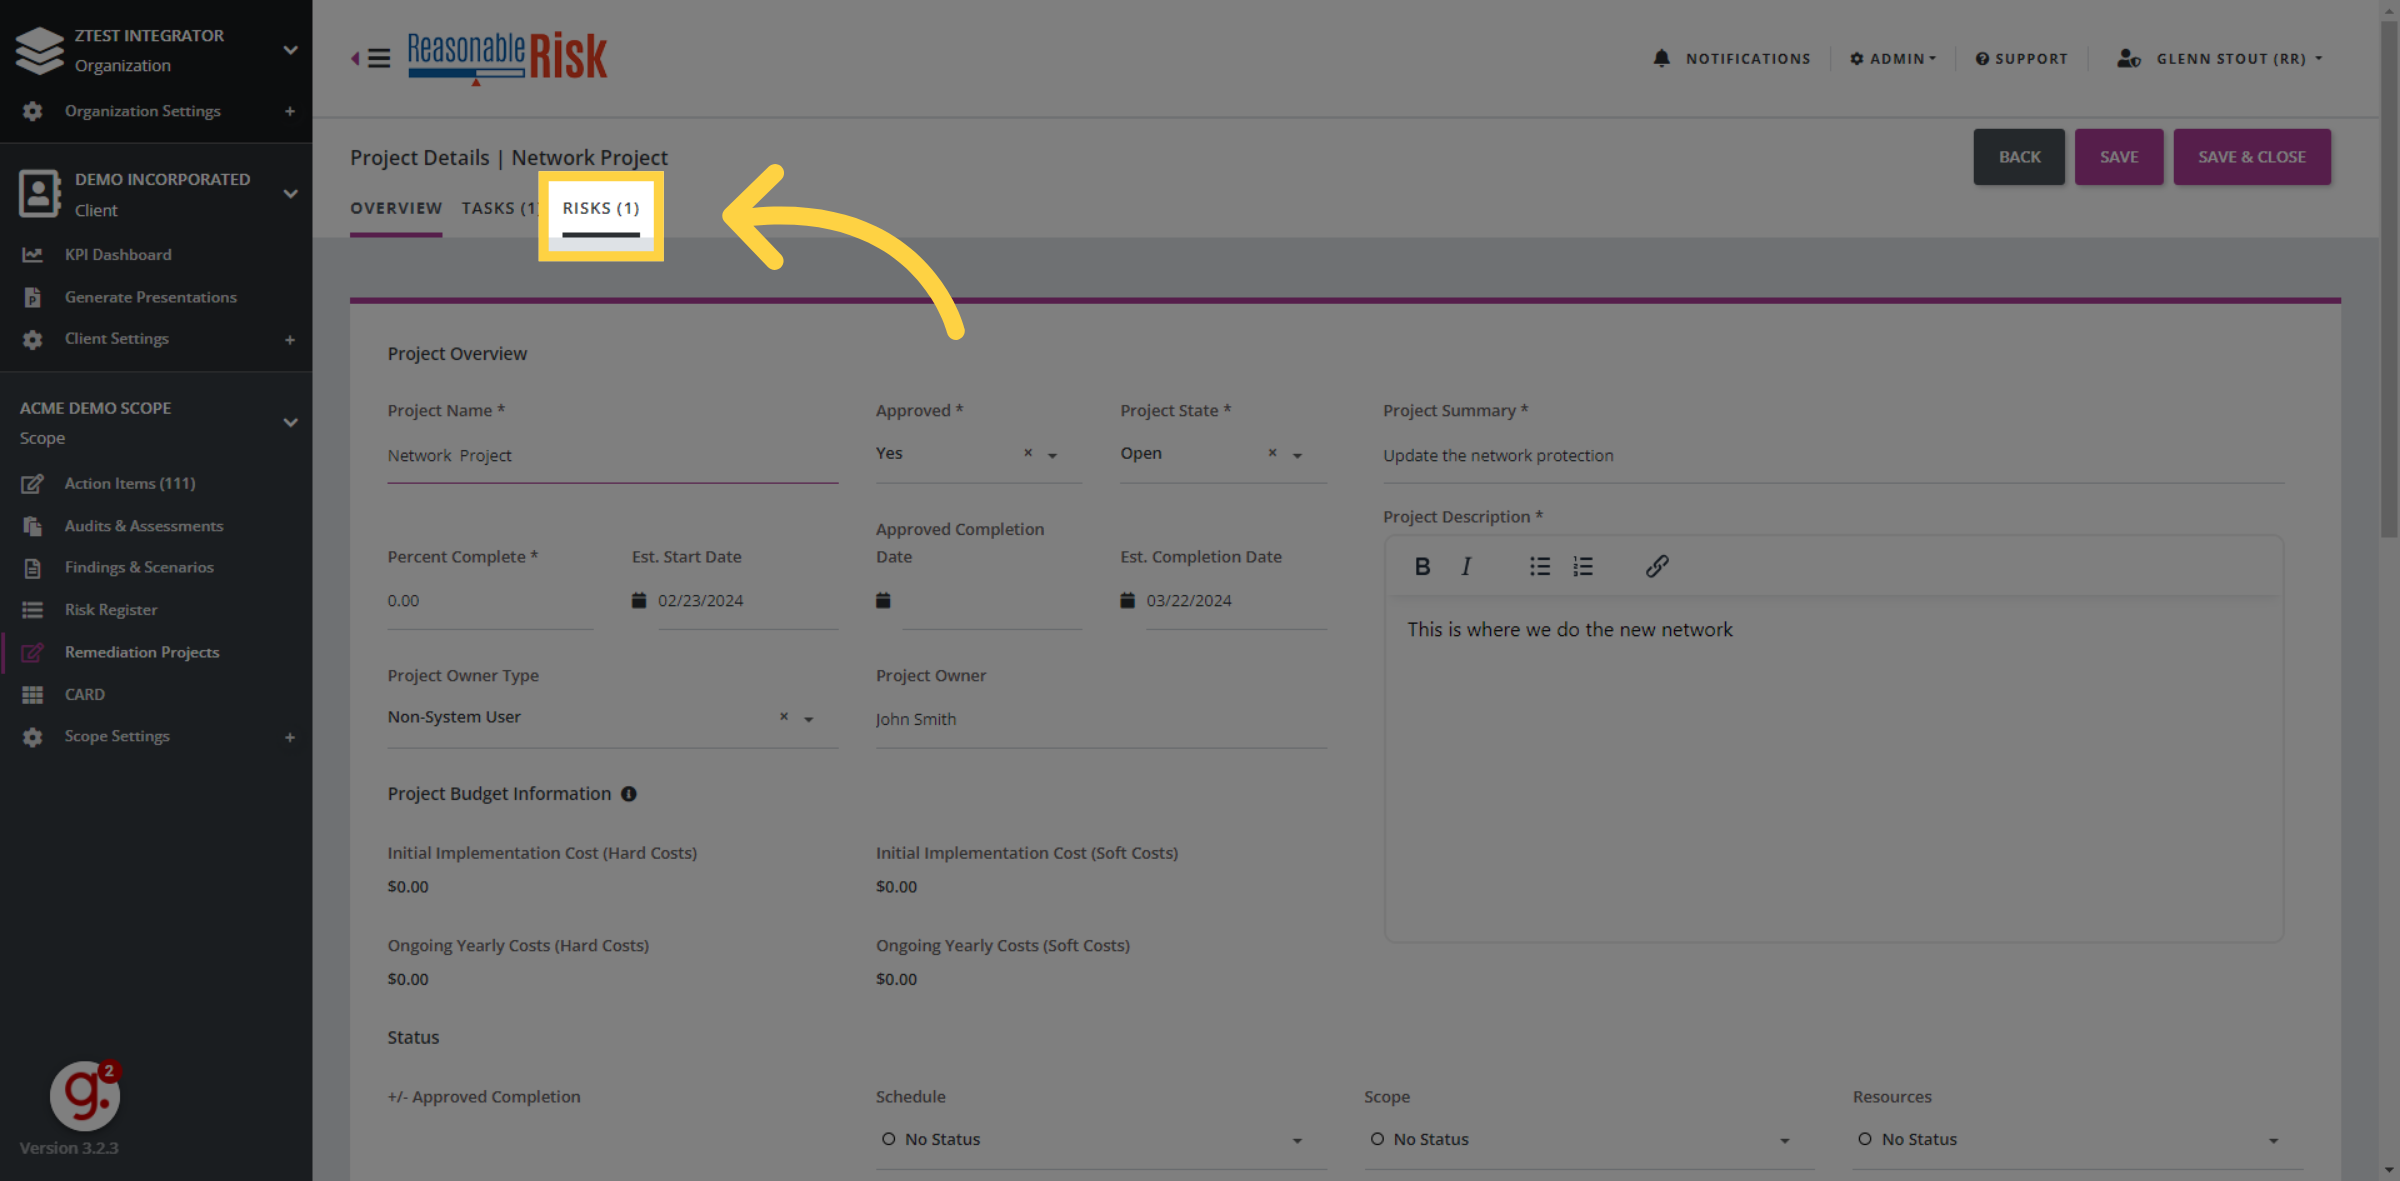The height and width of the screenshot is (1181, 2400).
Task: Open the Resources status dropdown
Action: [2077, 1140]
